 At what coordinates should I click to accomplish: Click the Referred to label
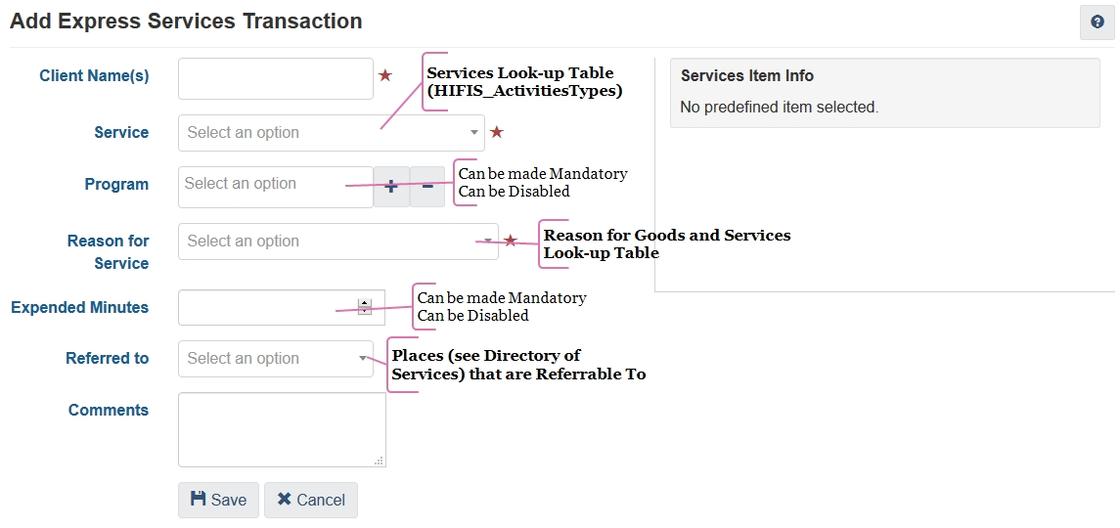107,359
